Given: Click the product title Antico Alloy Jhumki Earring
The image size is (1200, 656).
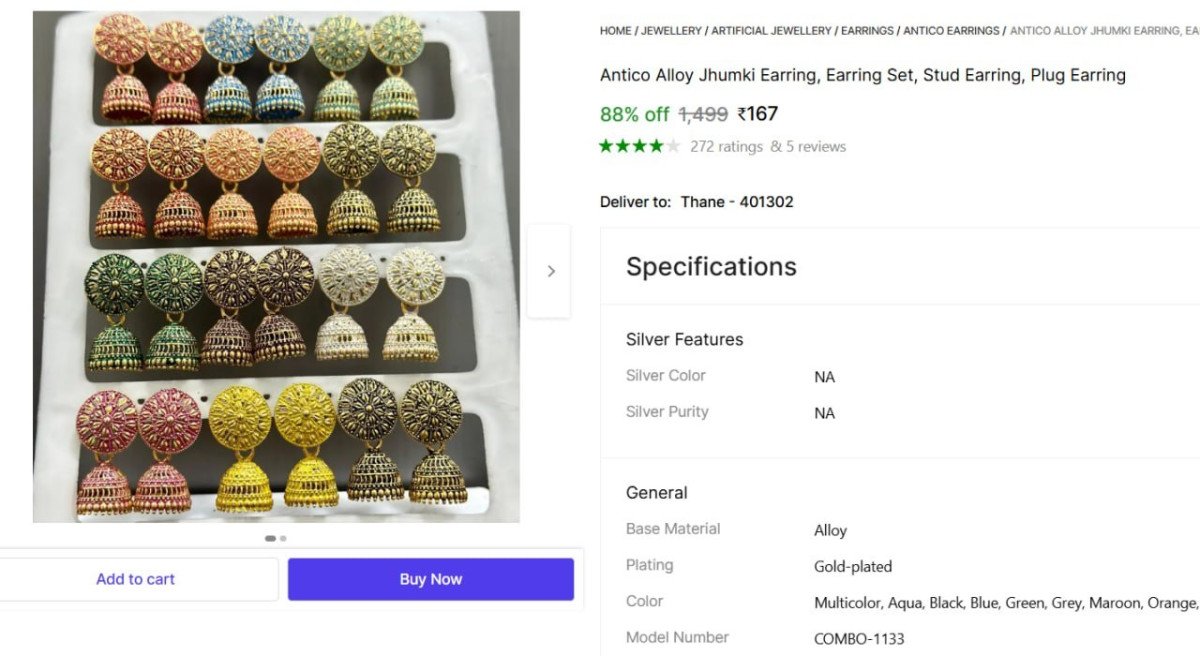Looking at the screenshot, I should coord(862,74).
